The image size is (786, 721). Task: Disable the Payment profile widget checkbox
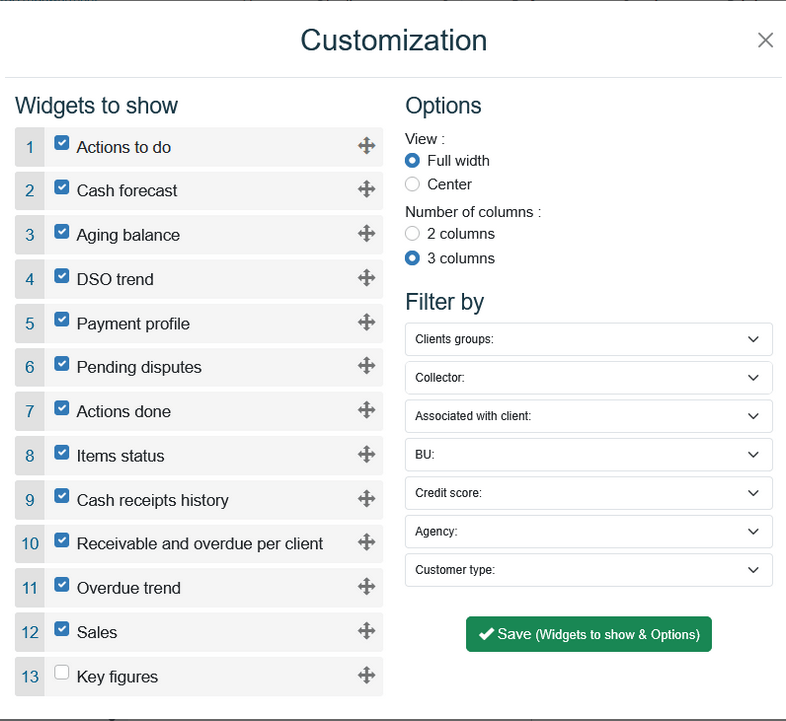click(x=62, y=320)
